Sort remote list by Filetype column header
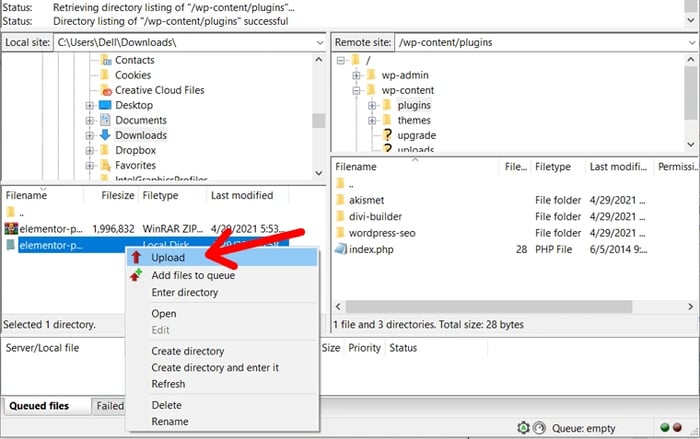The height and width of the screenshot is (439, 700). click(x=555, y=167)
